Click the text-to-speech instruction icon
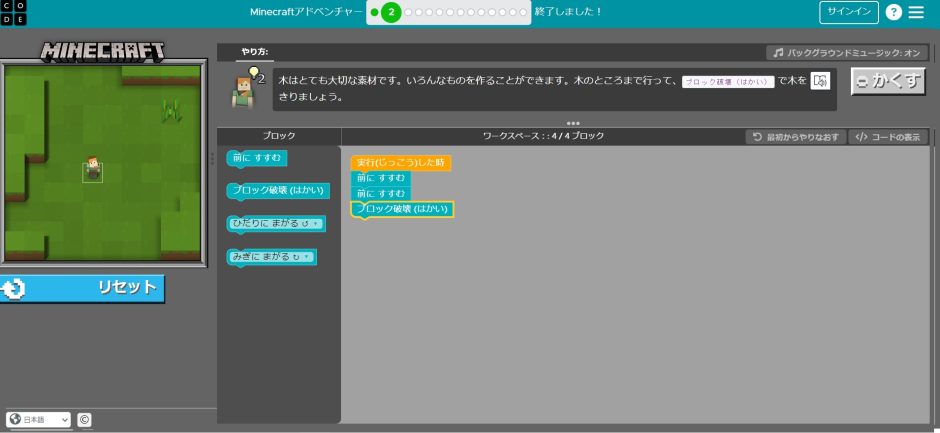The height and width of the screenshot is (433, 940). pos(820,81)
